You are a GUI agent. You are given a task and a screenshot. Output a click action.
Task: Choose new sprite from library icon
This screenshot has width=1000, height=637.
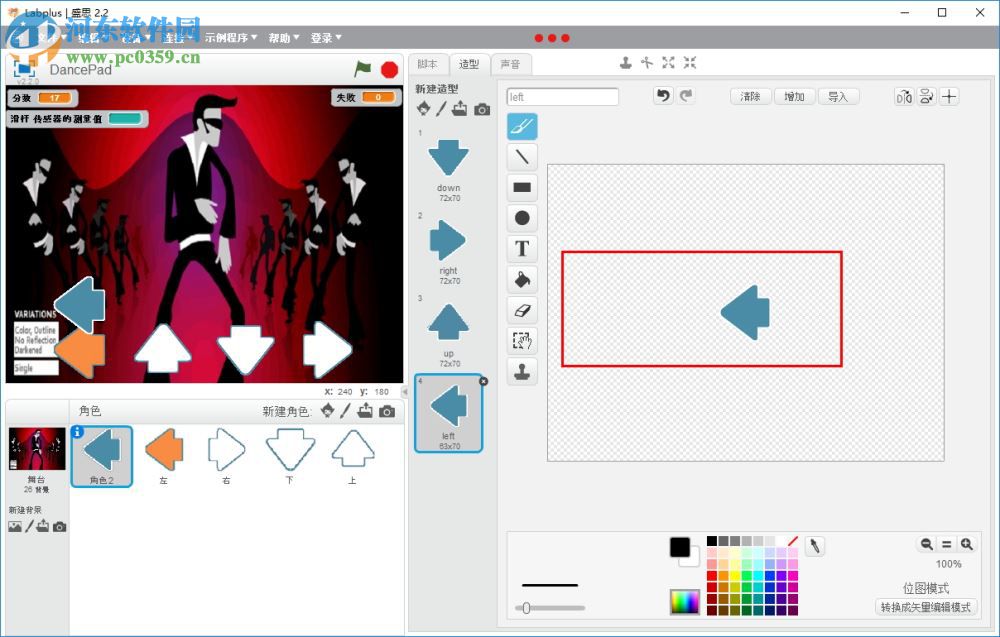point(328,411)
